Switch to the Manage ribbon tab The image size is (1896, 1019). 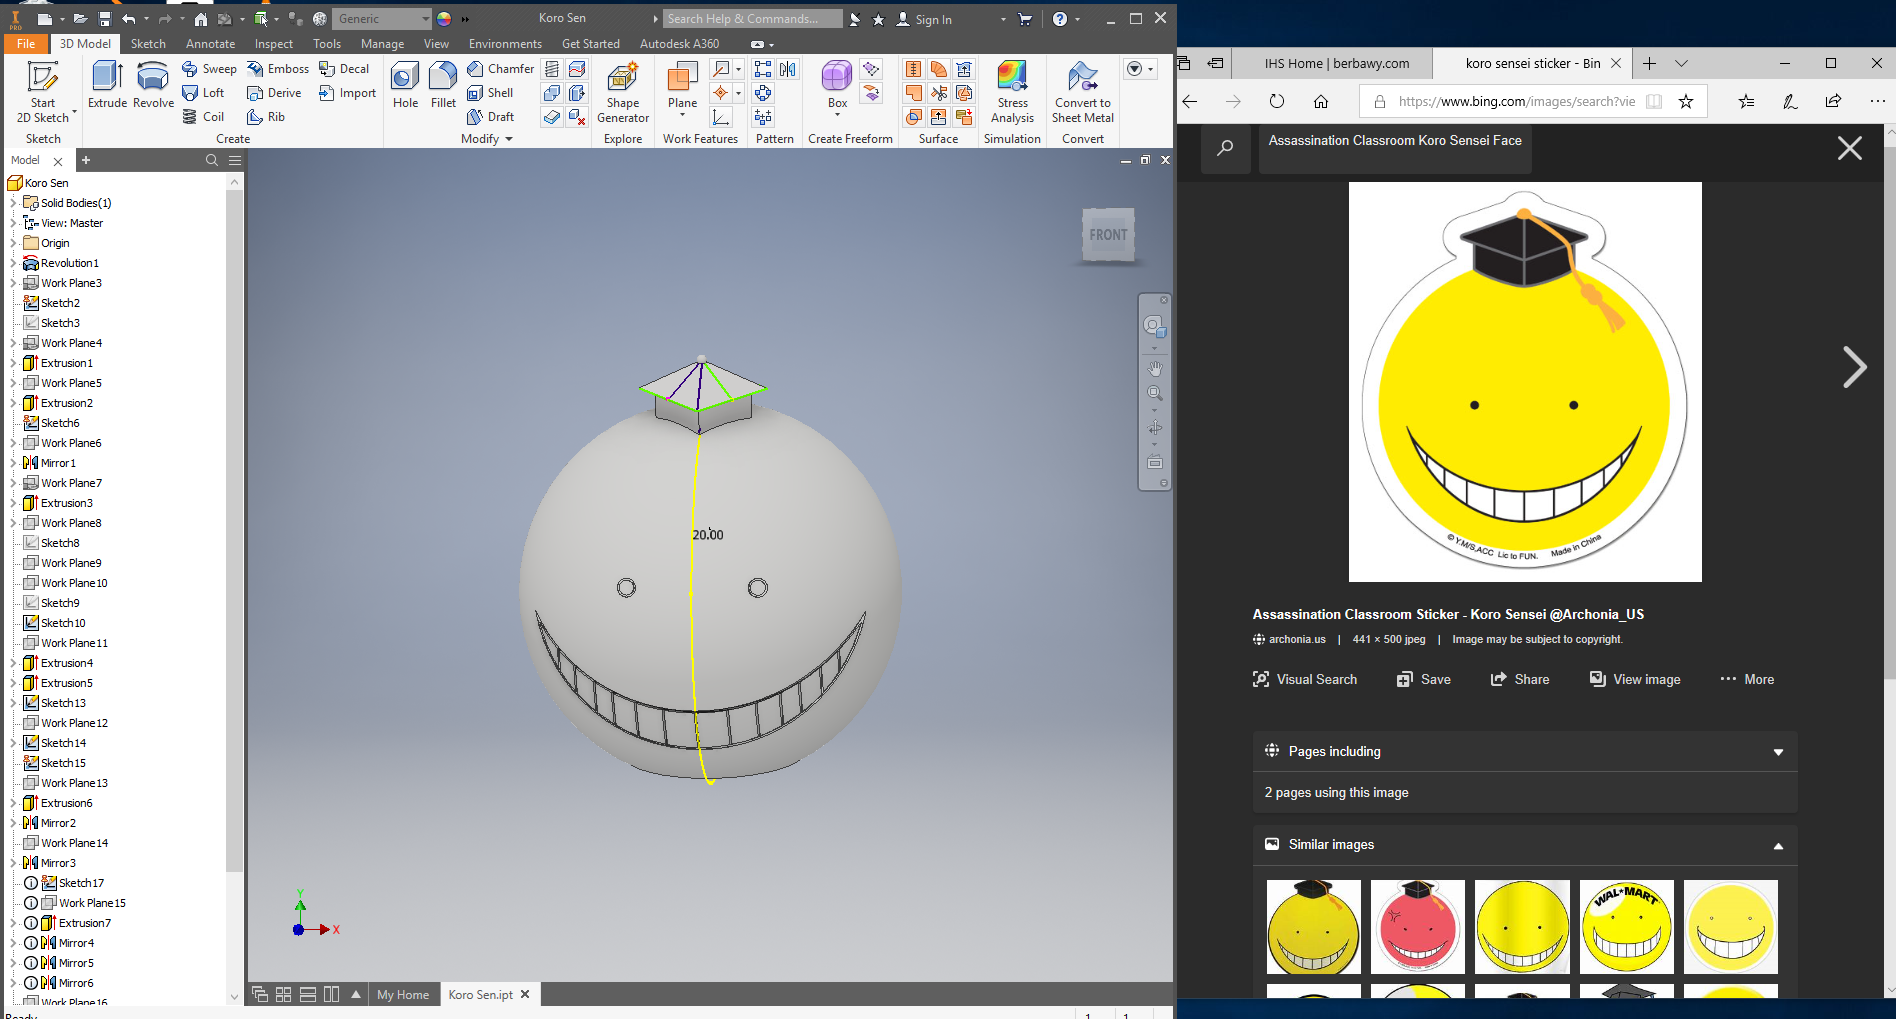pyautogui.click(x=382, y=44)
